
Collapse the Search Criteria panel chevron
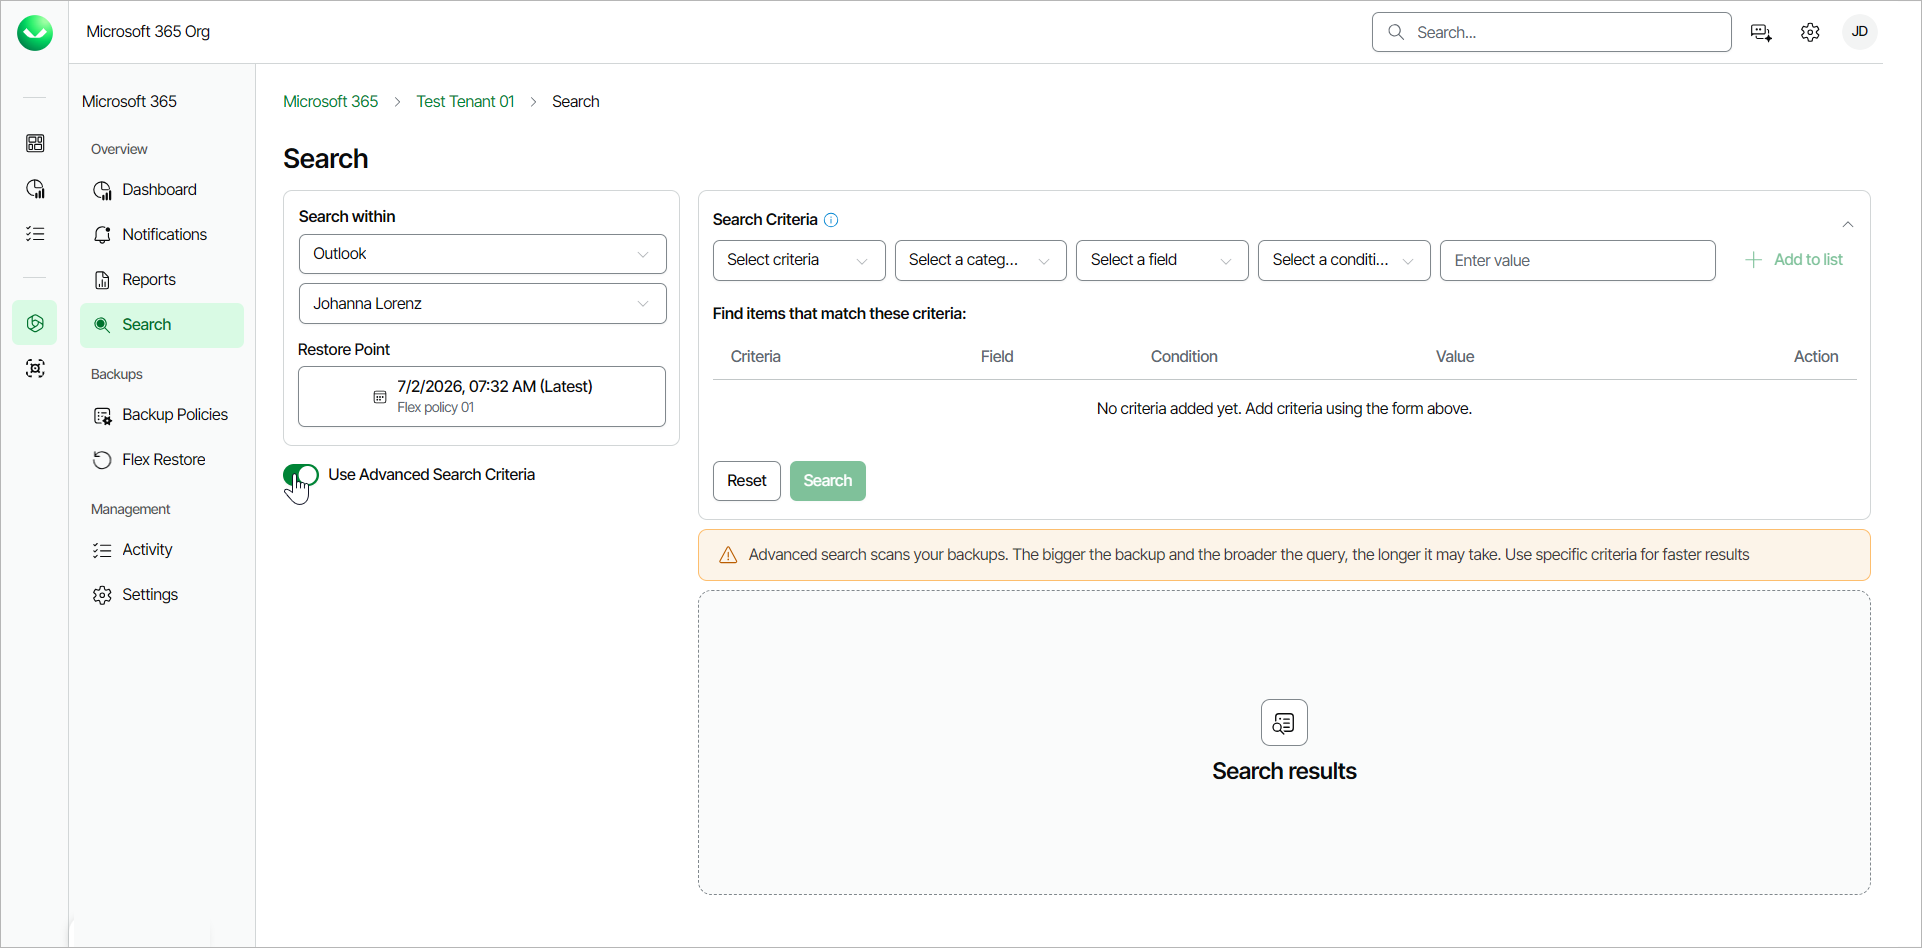click(1848, 224)
